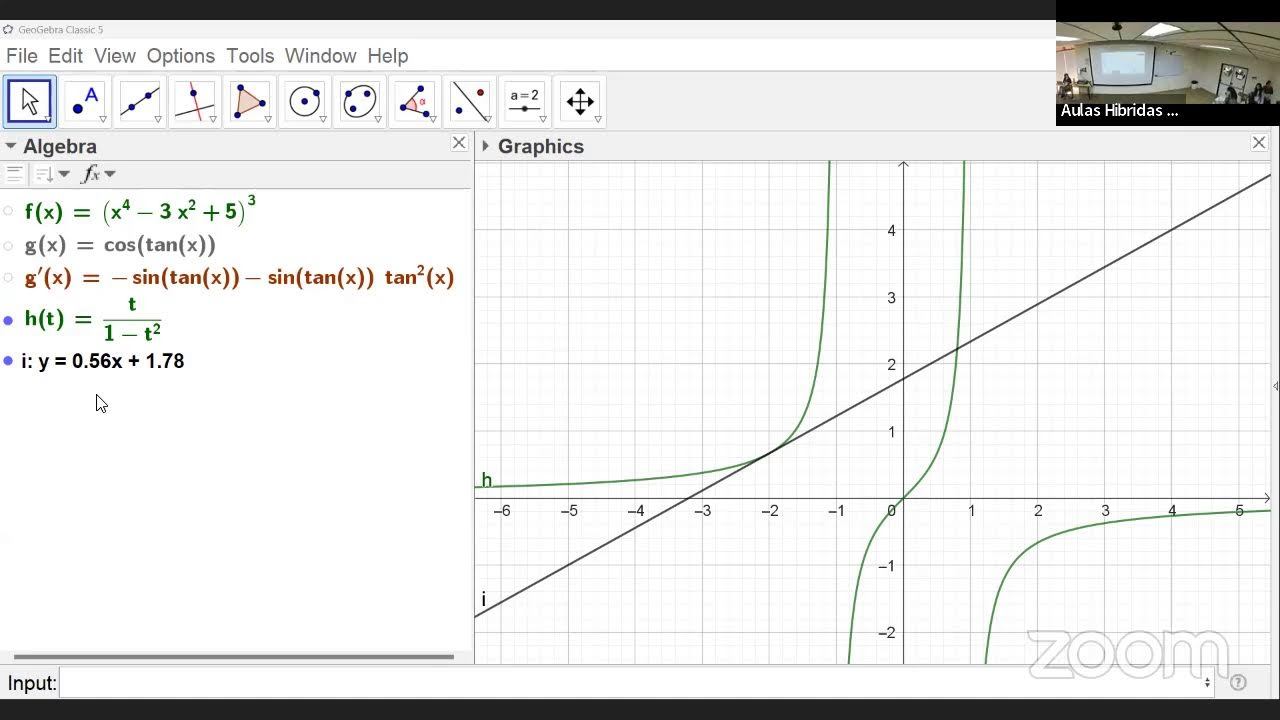The width and height of the screenshot is (1280, 720).
Task: Select the Polygon tool
Action: 250,101
